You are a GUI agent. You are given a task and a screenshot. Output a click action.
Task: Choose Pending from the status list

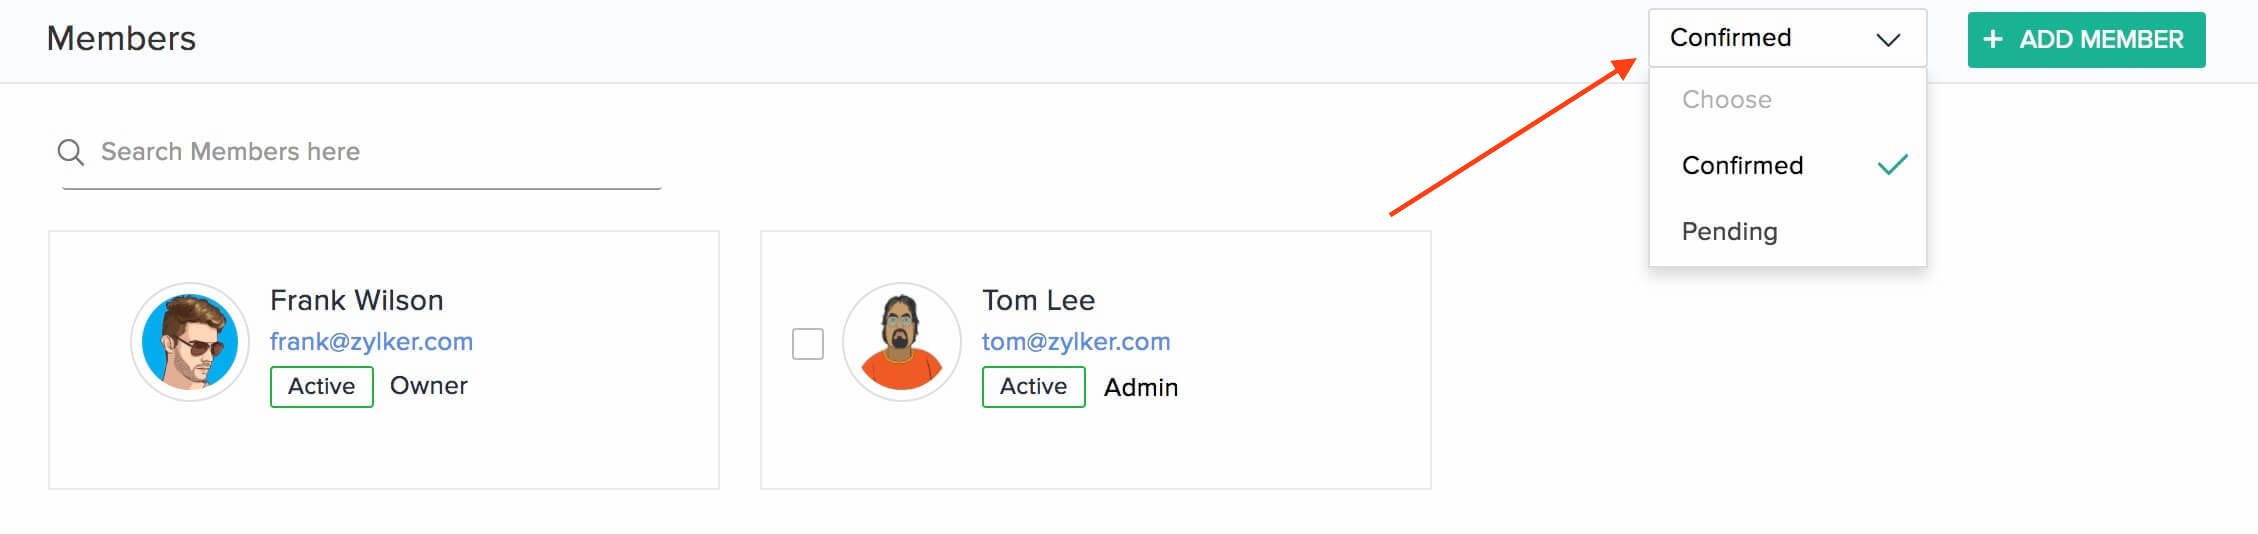pos(1730,232)
